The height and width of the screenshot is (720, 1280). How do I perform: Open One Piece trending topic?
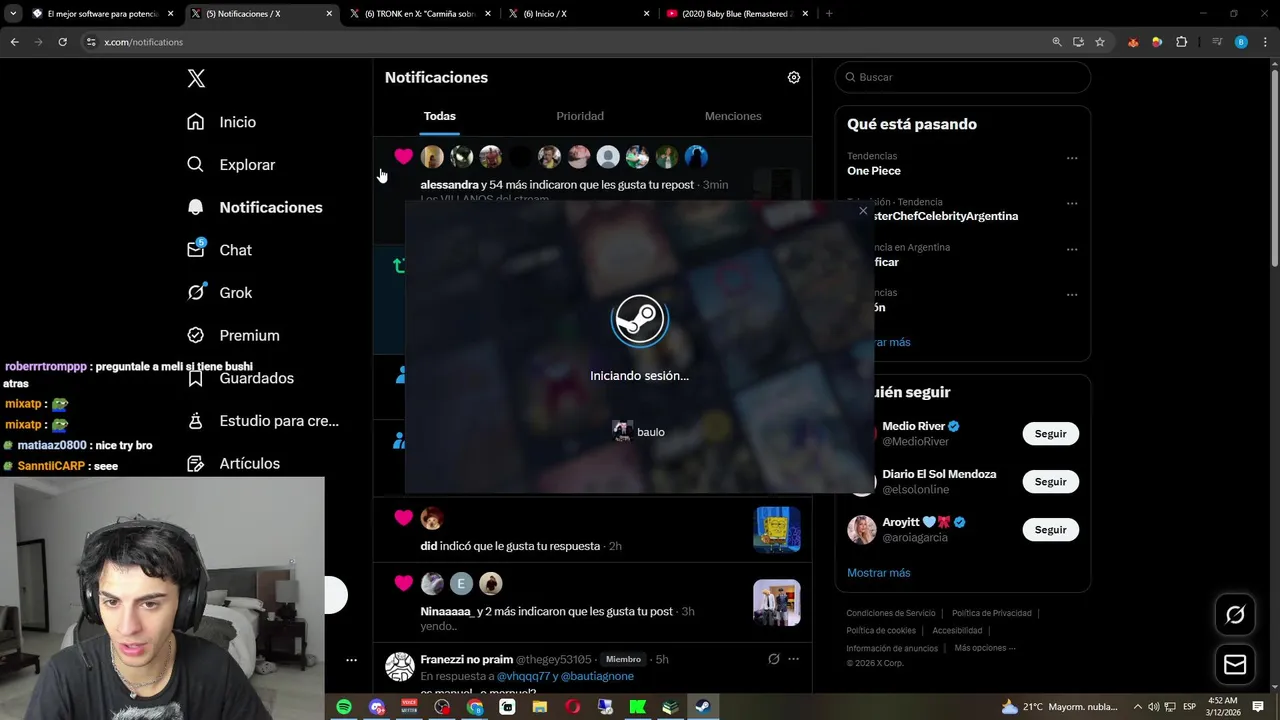[874, 171]
